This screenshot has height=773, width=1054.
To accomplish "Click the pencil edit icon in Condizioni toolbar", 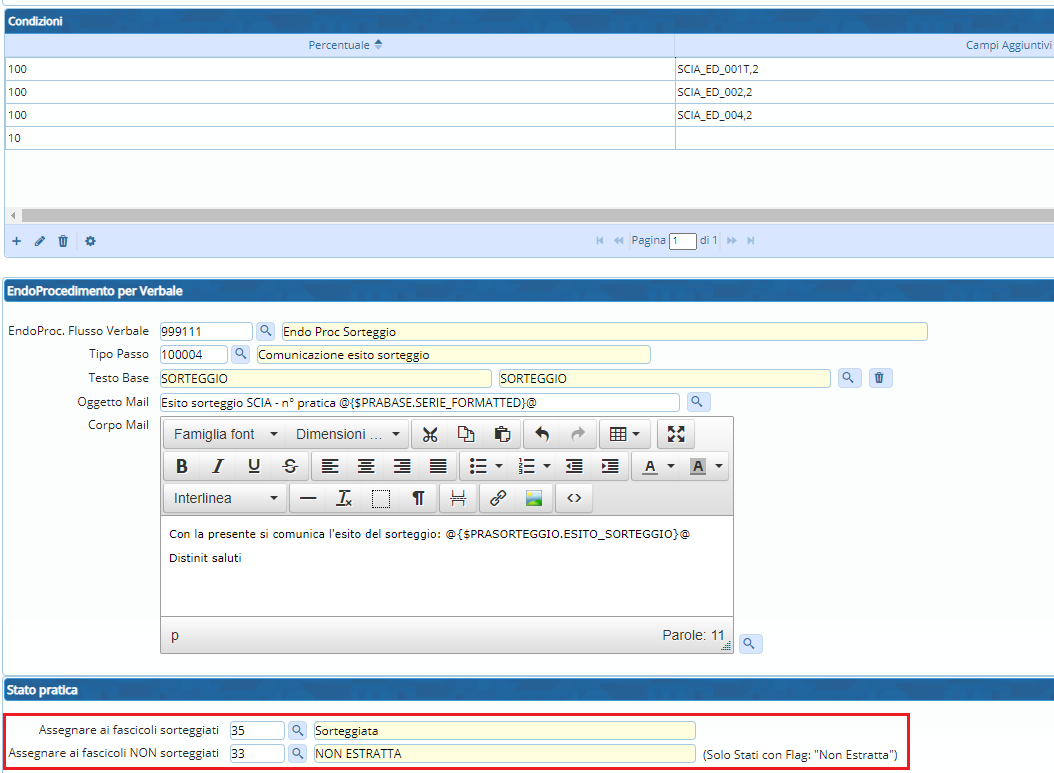I will pyautogui.click(x=40, y=241).
